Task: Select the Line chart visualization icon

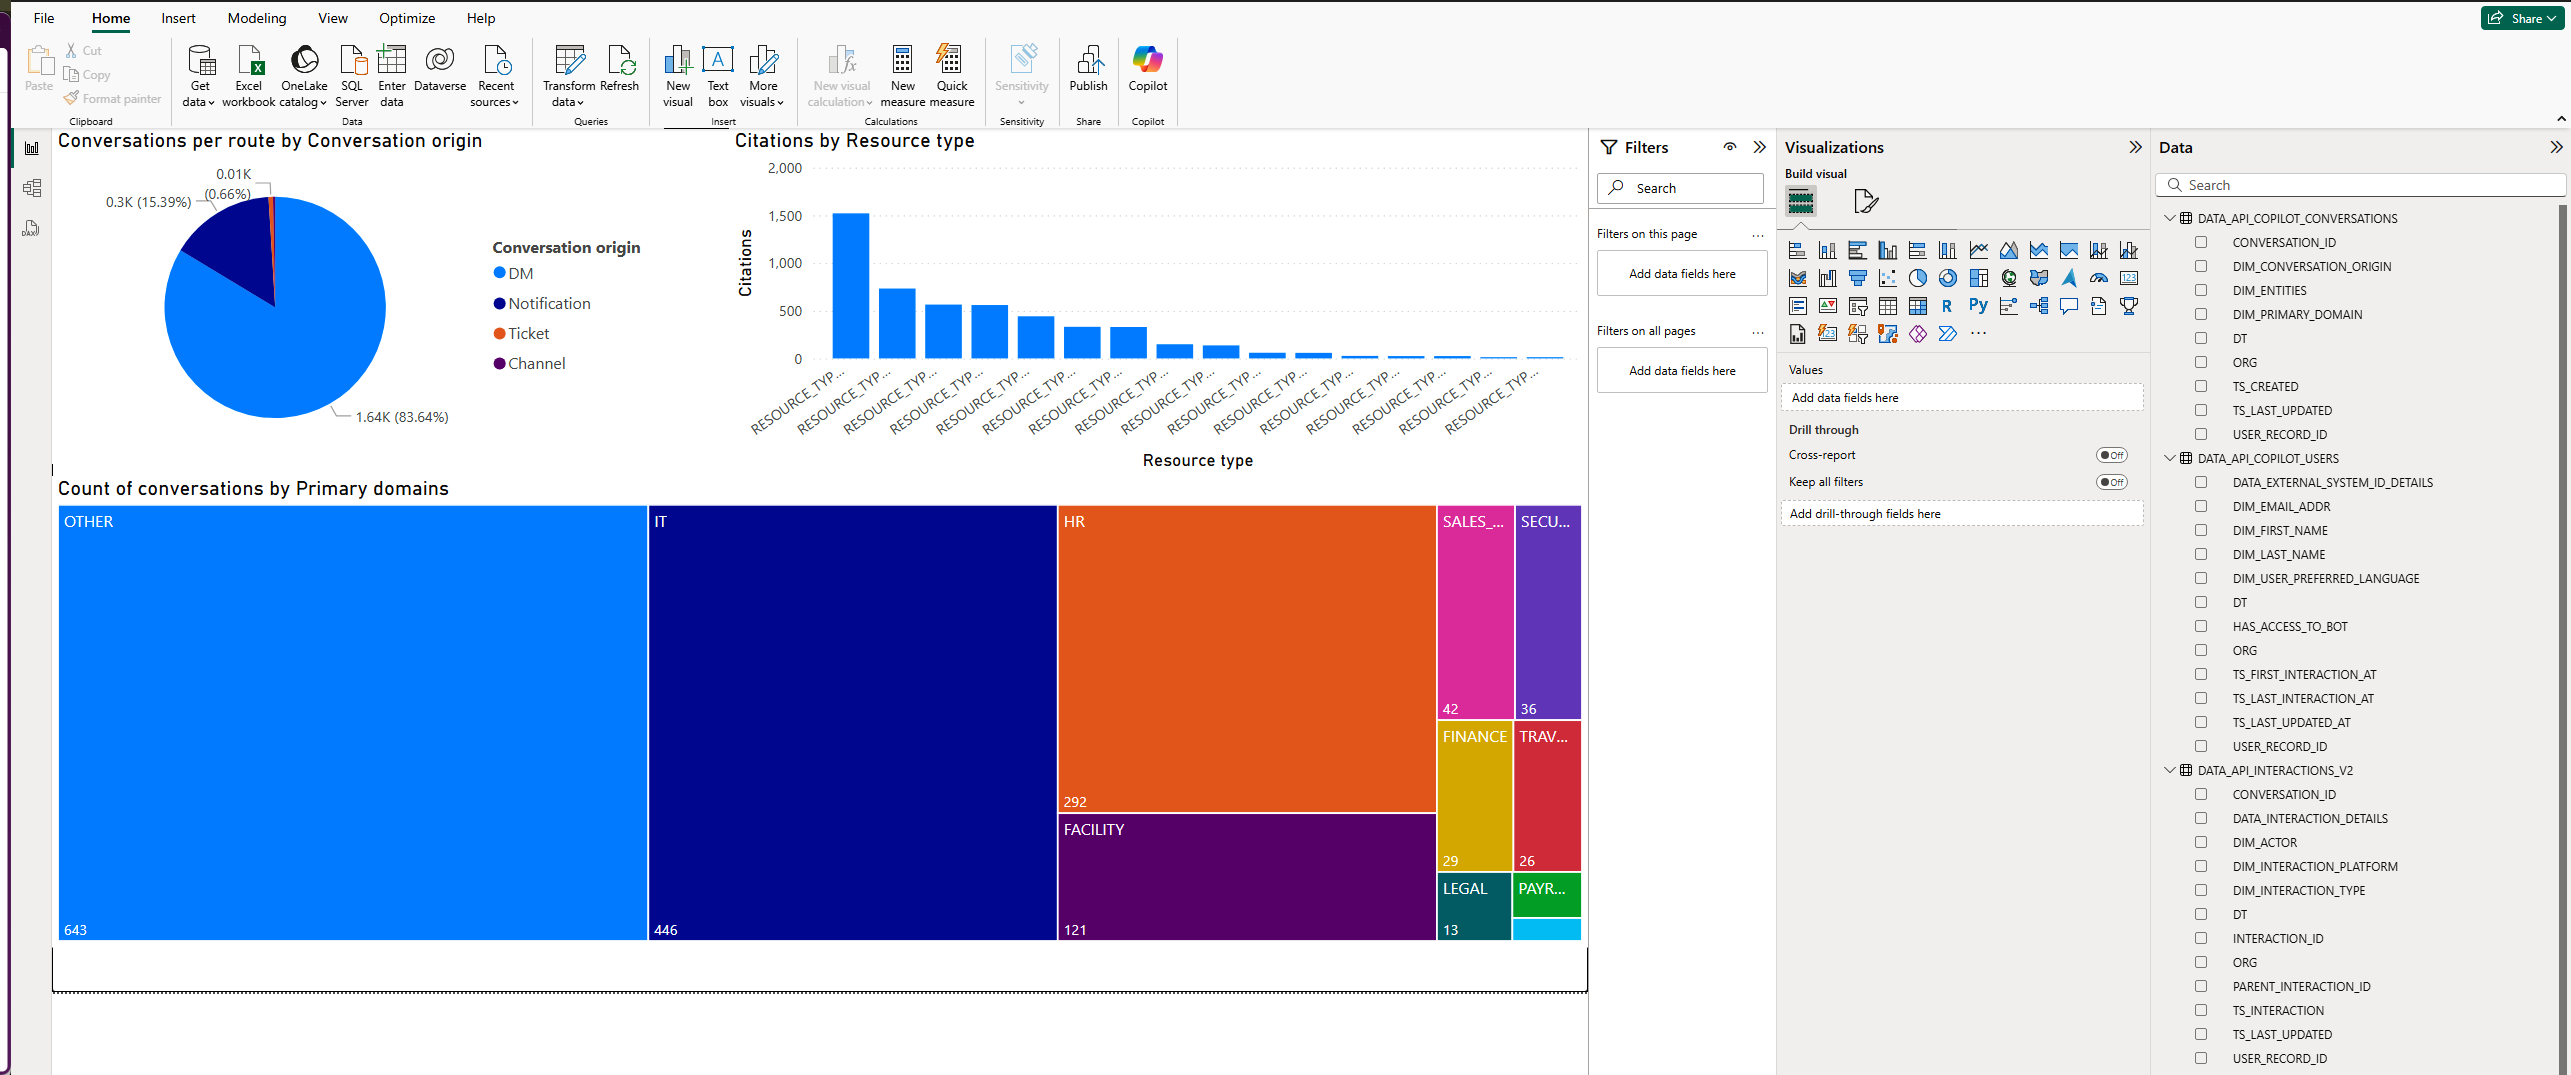Action: pos(1978,250)
